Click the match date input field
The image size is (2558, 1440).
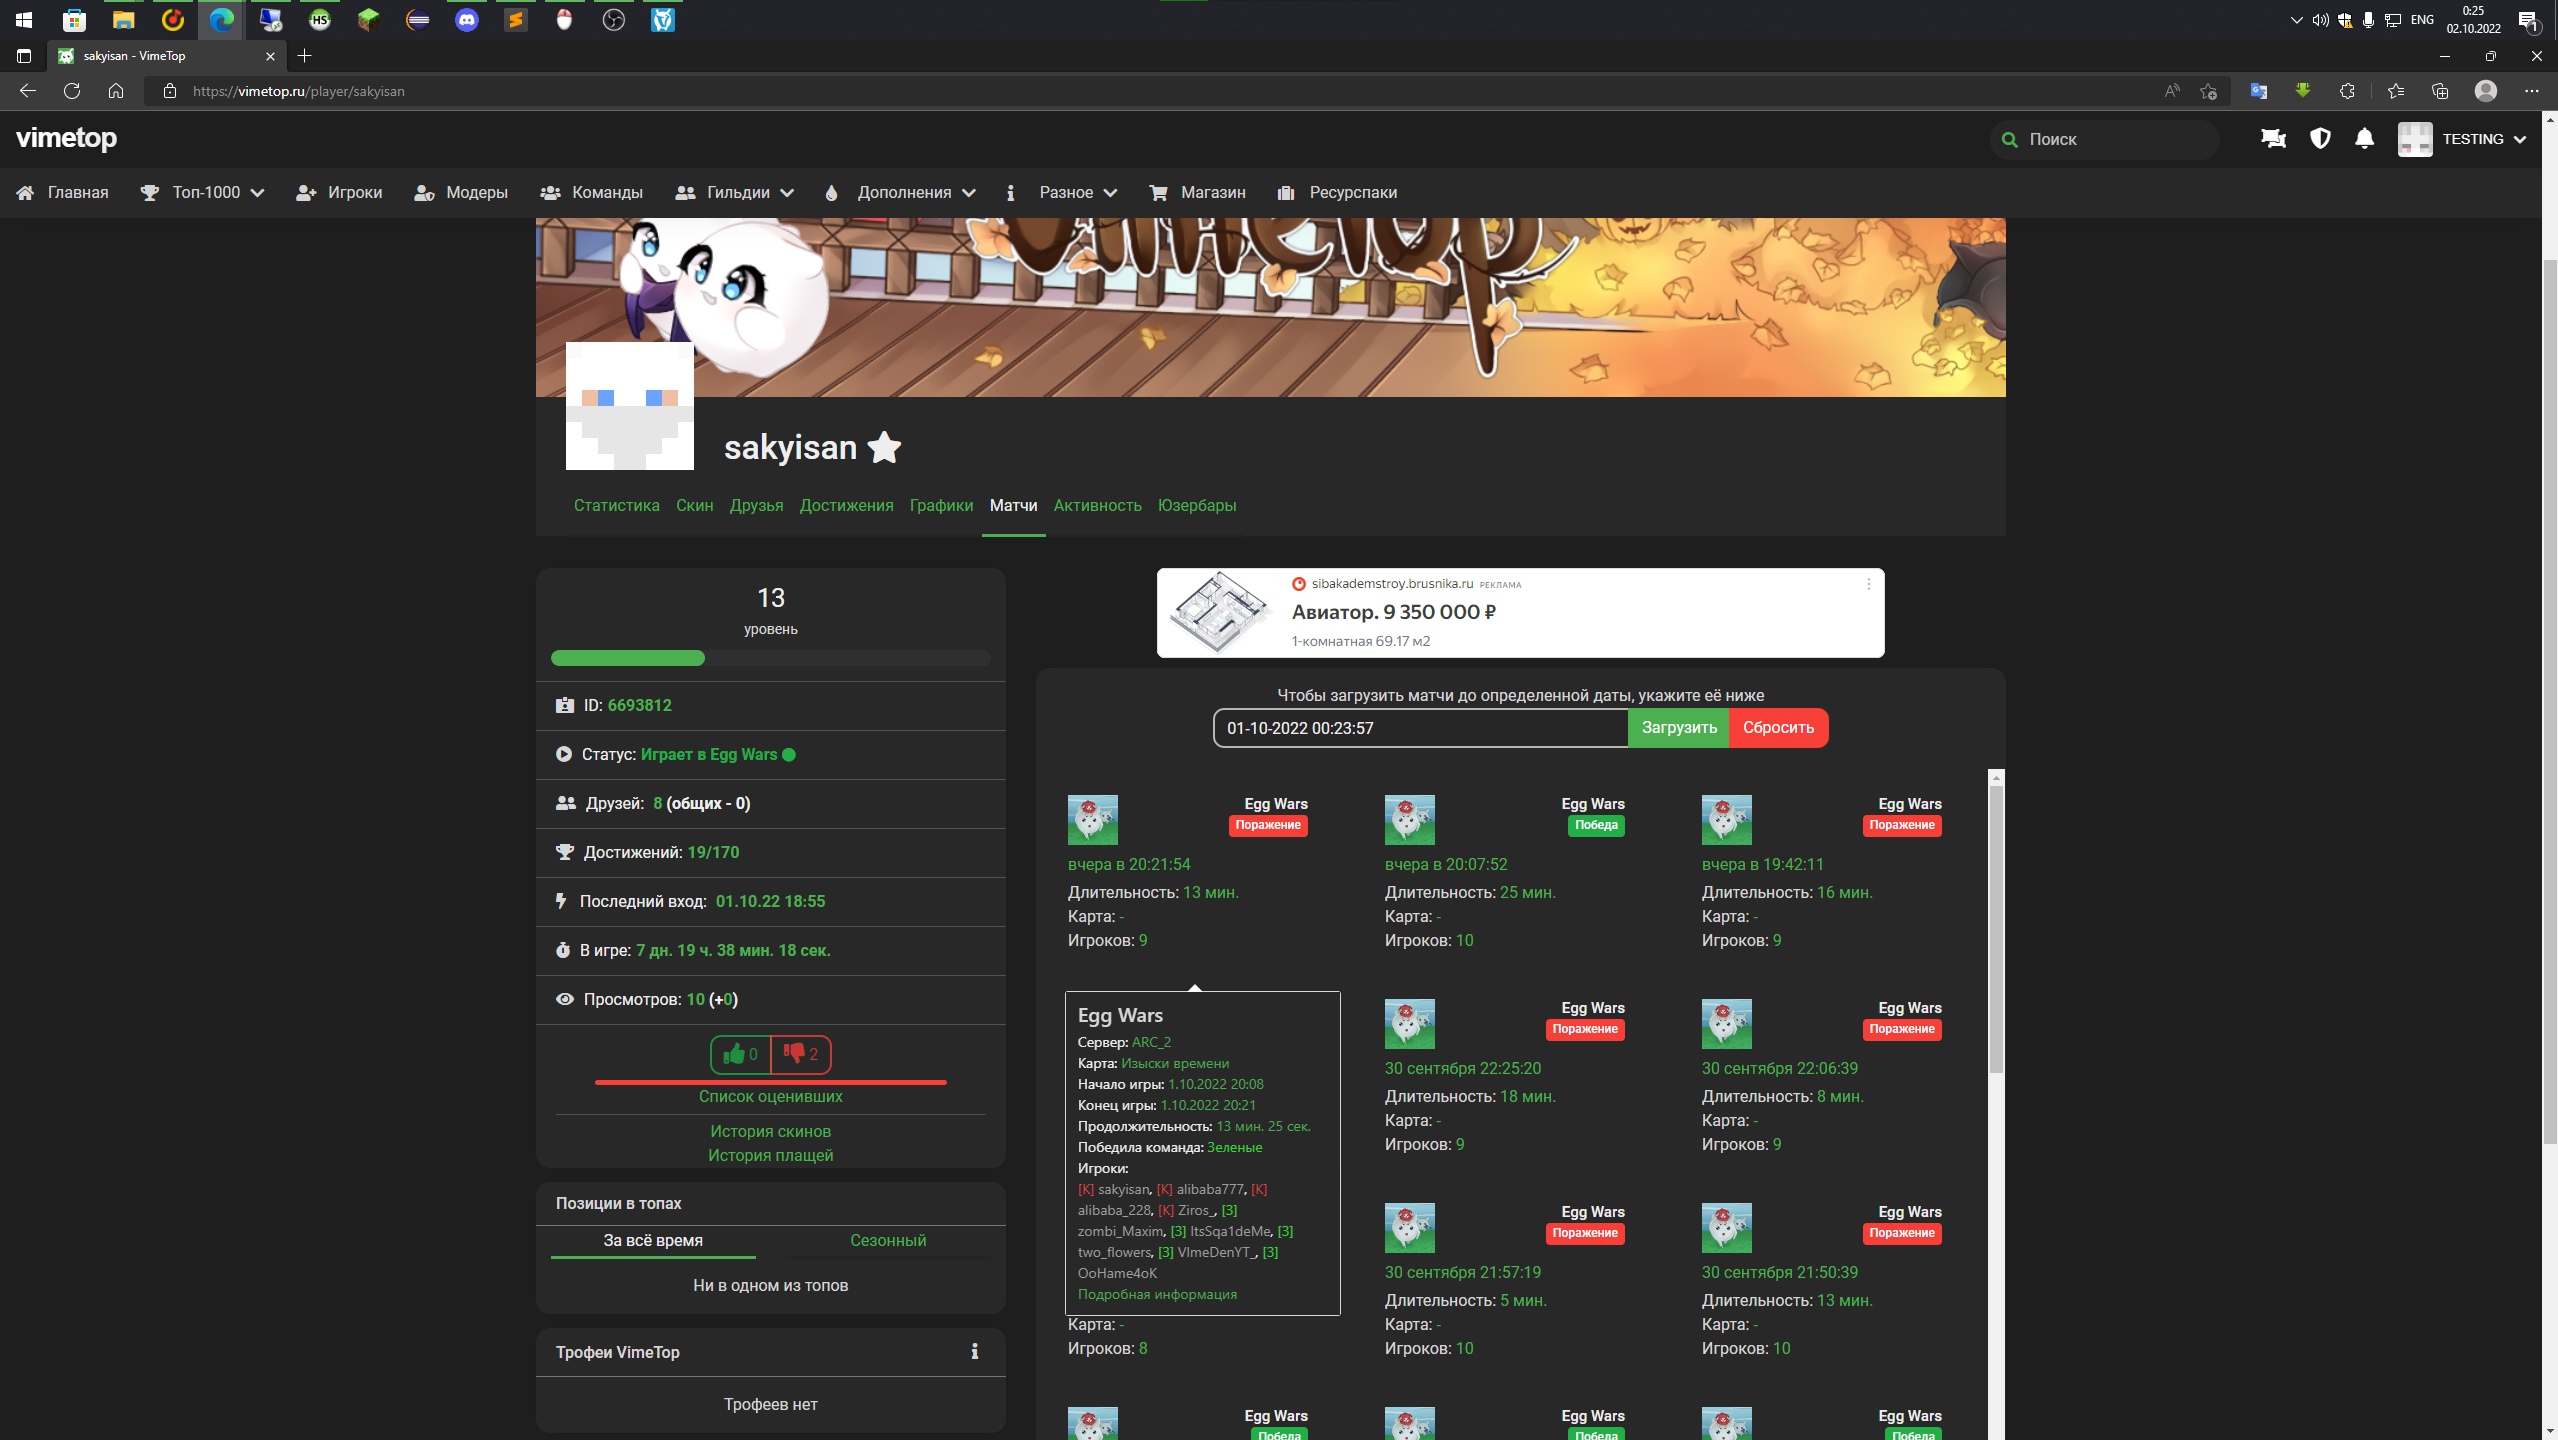coord(1419,728)
